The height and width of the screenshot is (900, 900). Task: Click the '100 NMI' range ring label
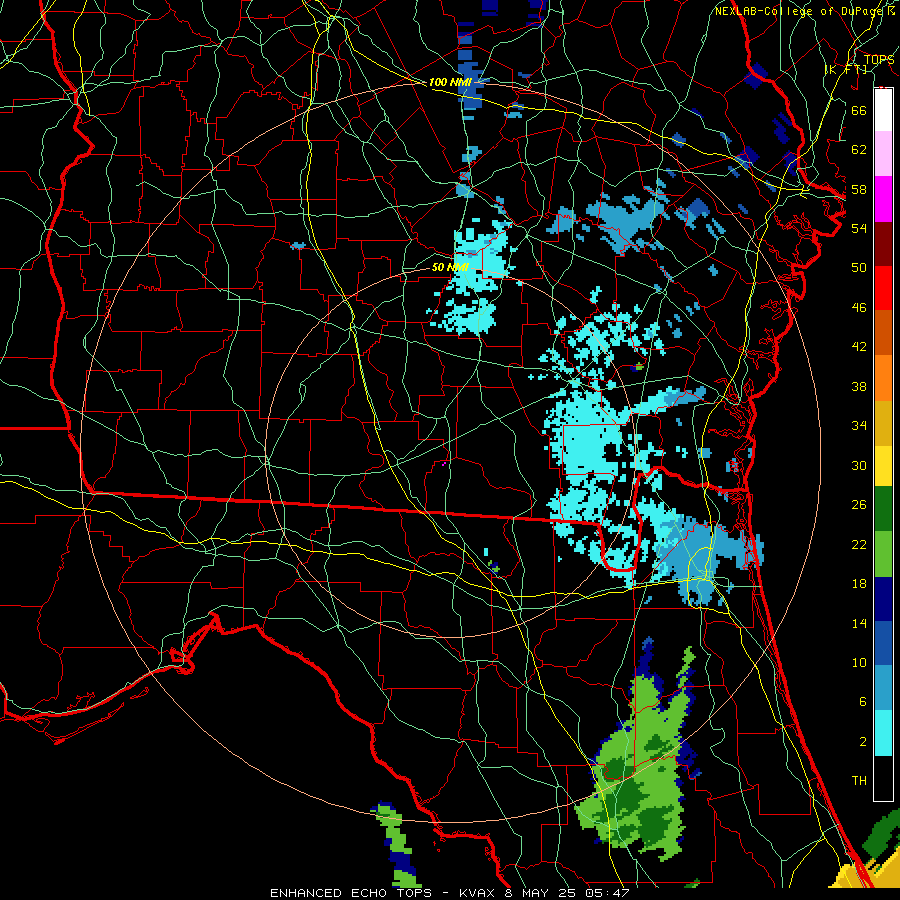click(x=449, y=82)
